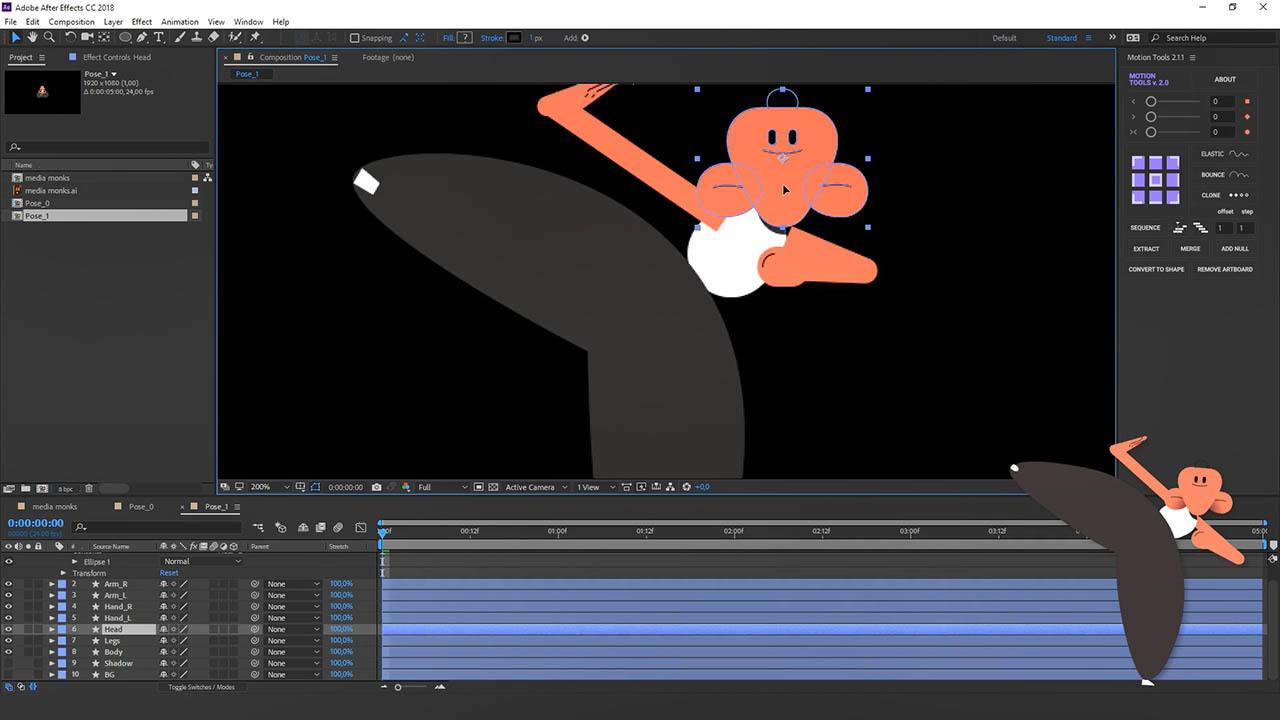
Task: Click the Motion Tools bounce curve icon
Action: (1239, 175)
